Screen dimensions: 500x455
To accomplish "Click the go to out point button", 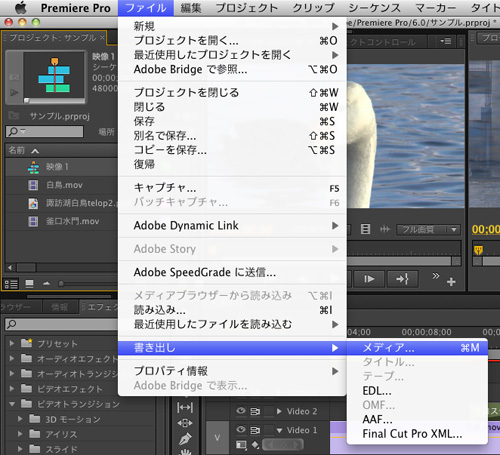I will tap(402, 279).
